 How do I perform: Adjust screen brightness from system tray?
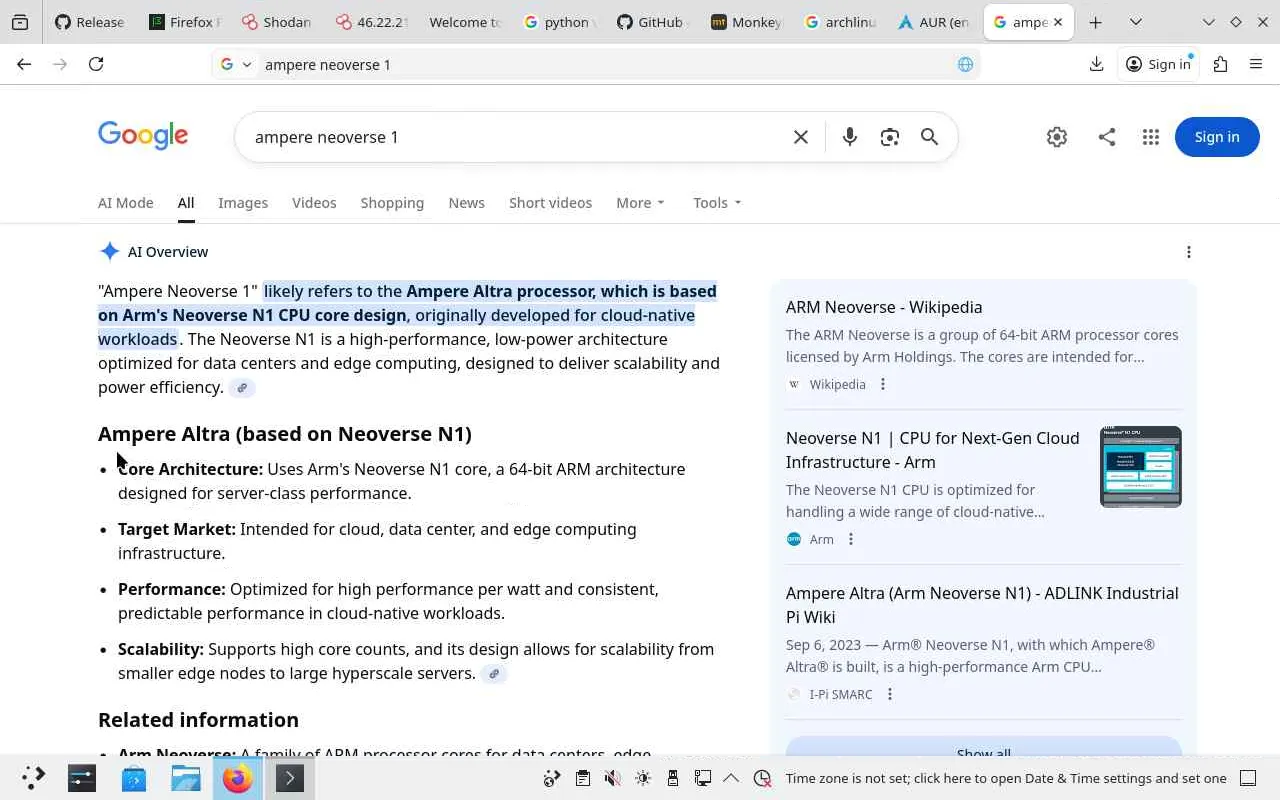click(643, 778)
